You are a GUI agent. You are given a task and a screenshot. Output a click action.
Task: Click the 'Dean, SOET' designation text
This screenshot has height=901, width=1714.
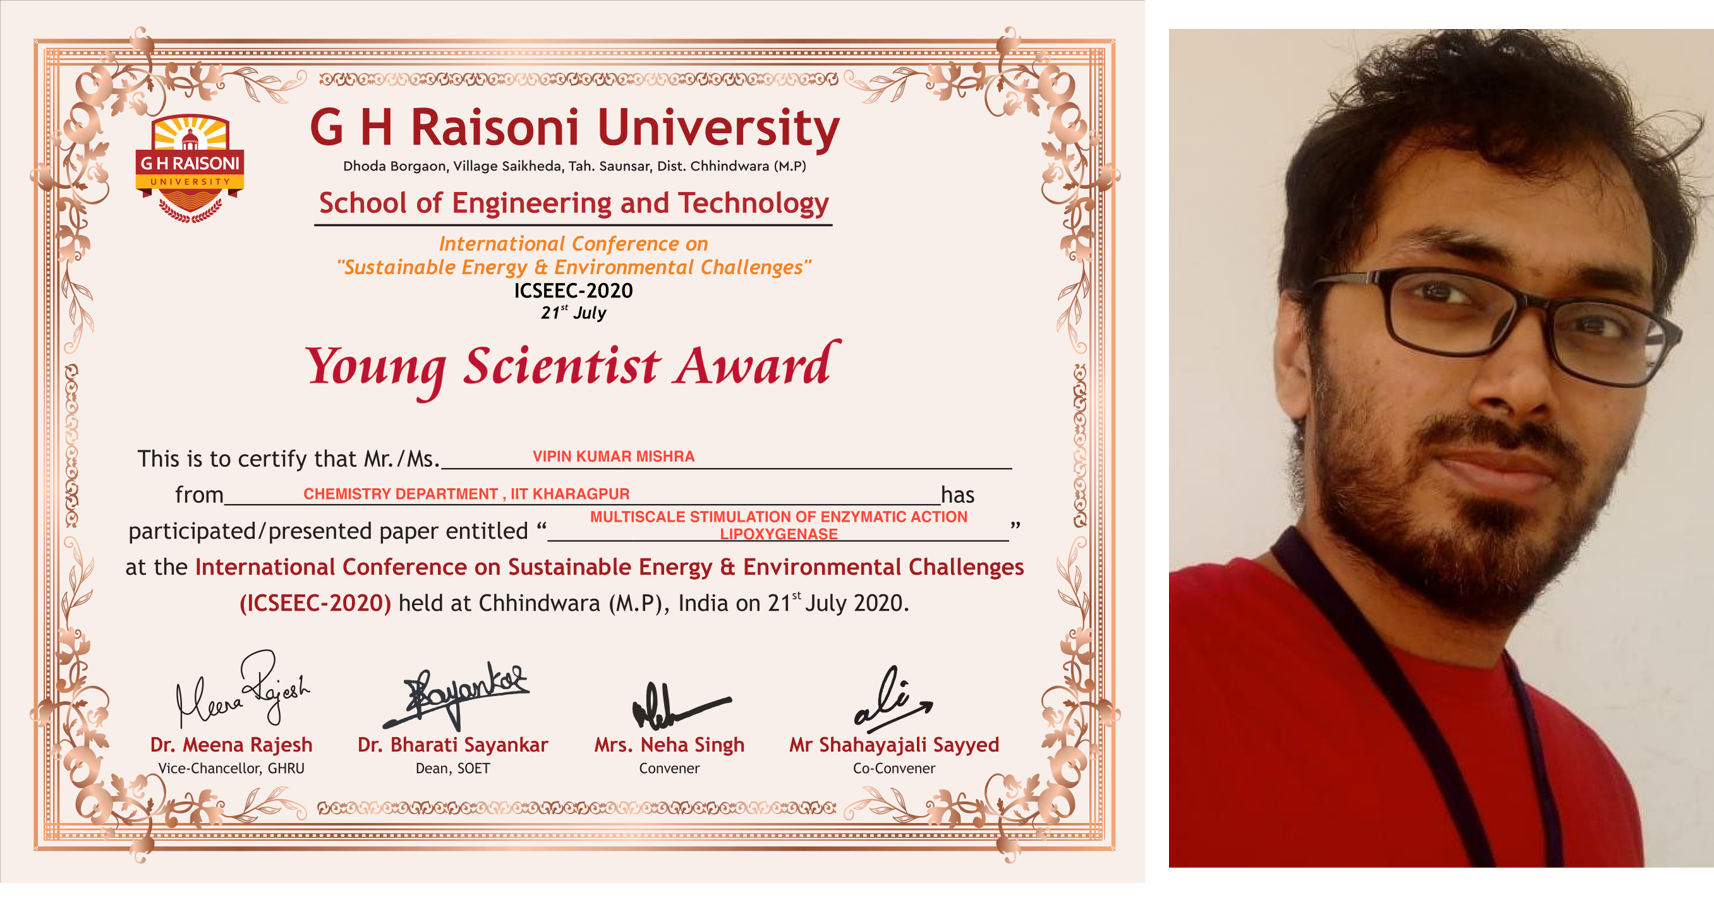coord(452,769)
